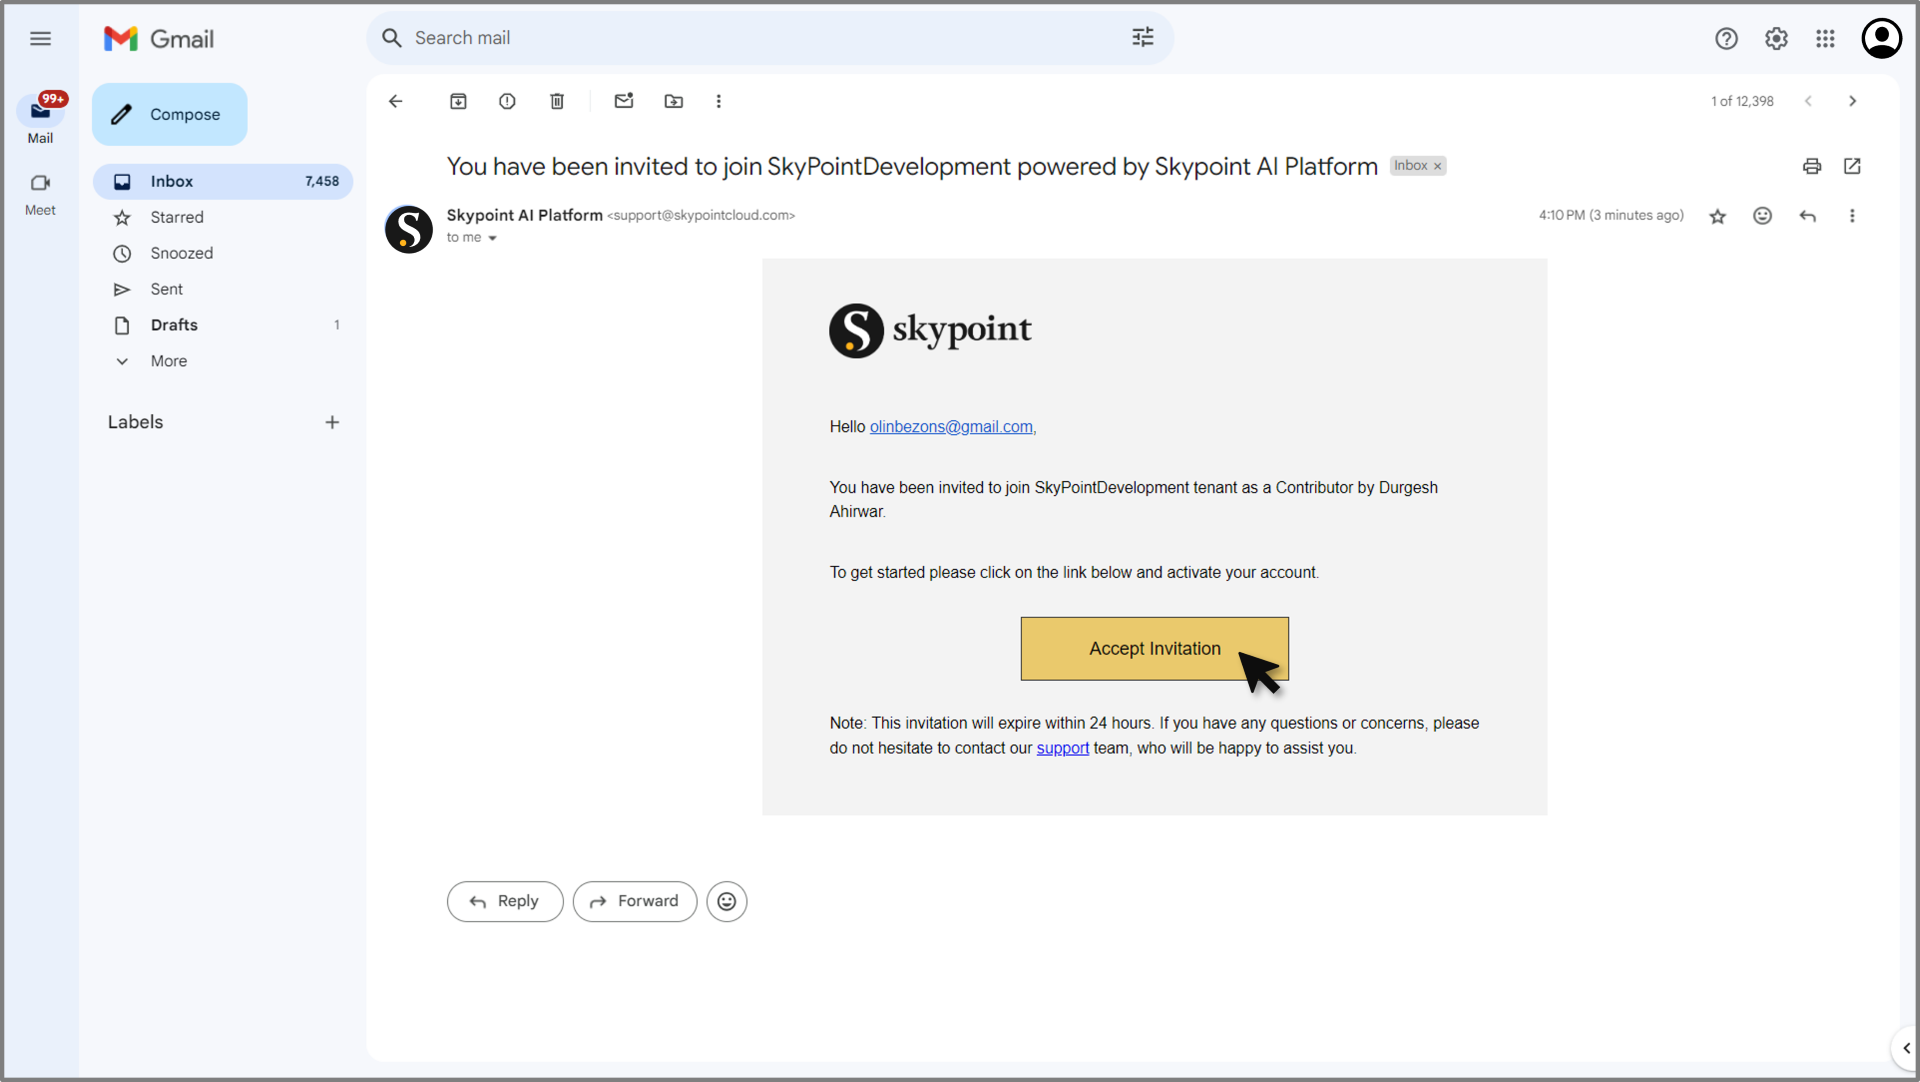
Task: Toggle the main menu hamburger icon
Action: pyautogui.click(x=40, y=38)
